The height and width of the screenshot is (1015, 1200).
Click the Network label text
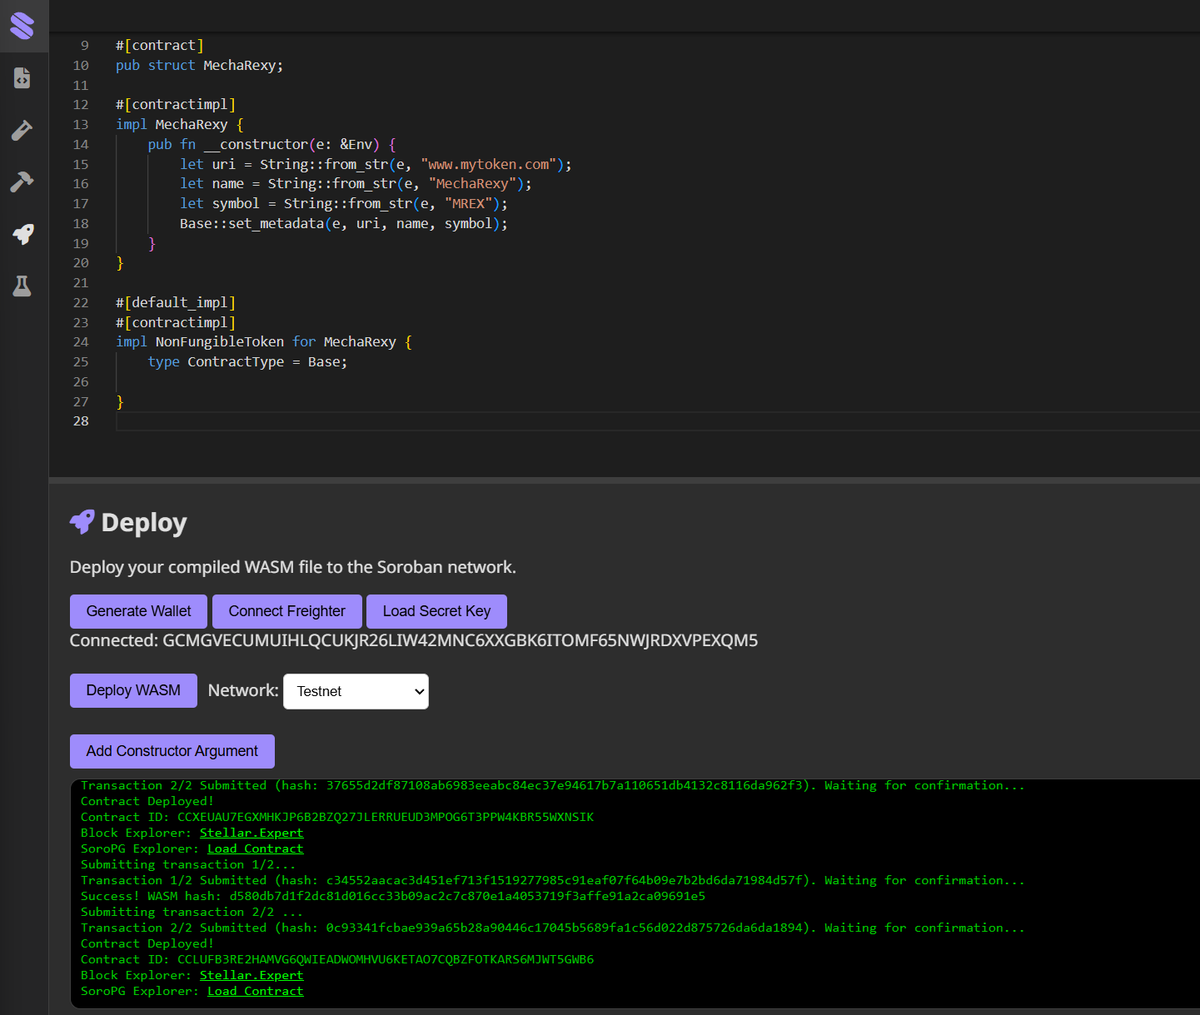click(243, 690)
